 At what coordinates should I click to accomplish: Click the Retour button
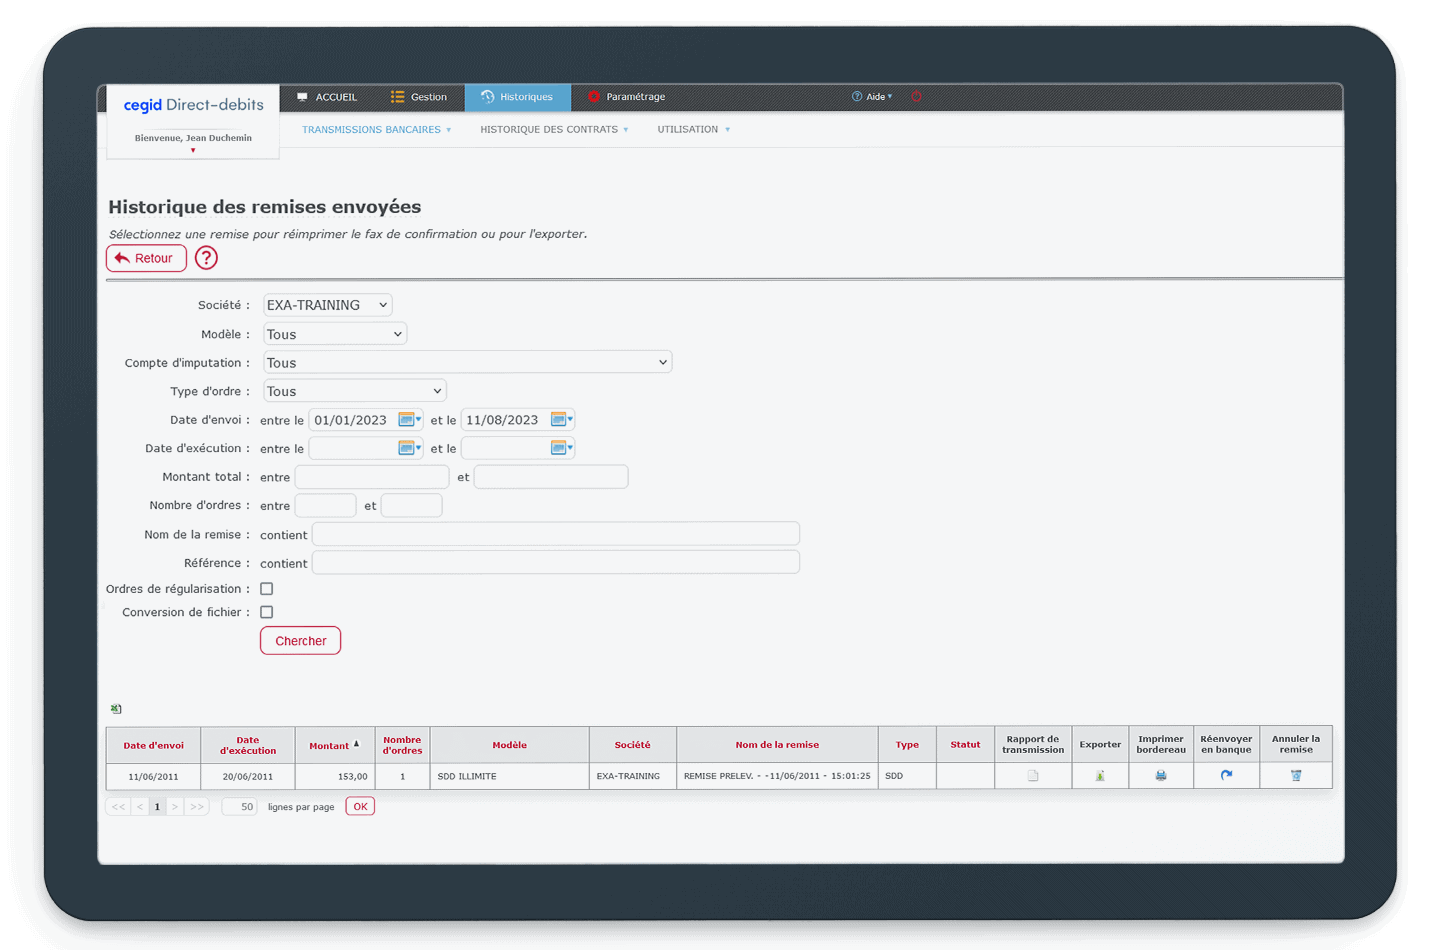146,258
